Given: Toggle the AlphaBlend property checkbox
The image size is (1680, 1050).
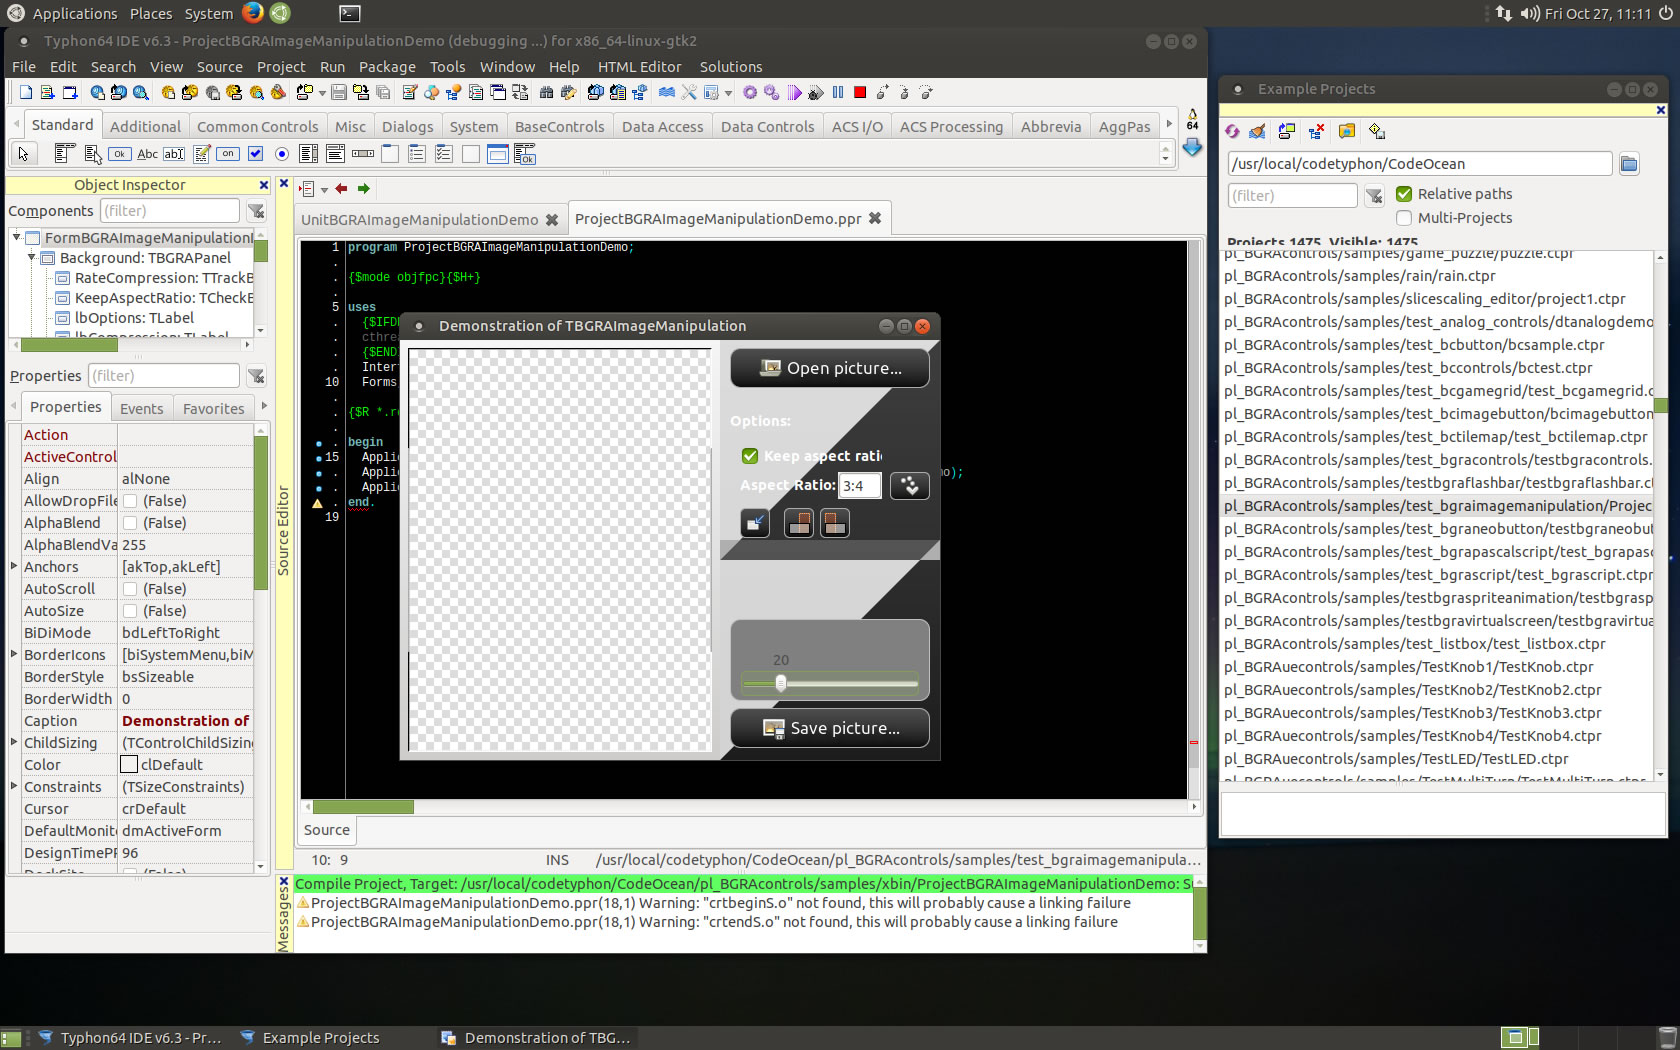Looking at the screenshot, I should click(130, 523).
